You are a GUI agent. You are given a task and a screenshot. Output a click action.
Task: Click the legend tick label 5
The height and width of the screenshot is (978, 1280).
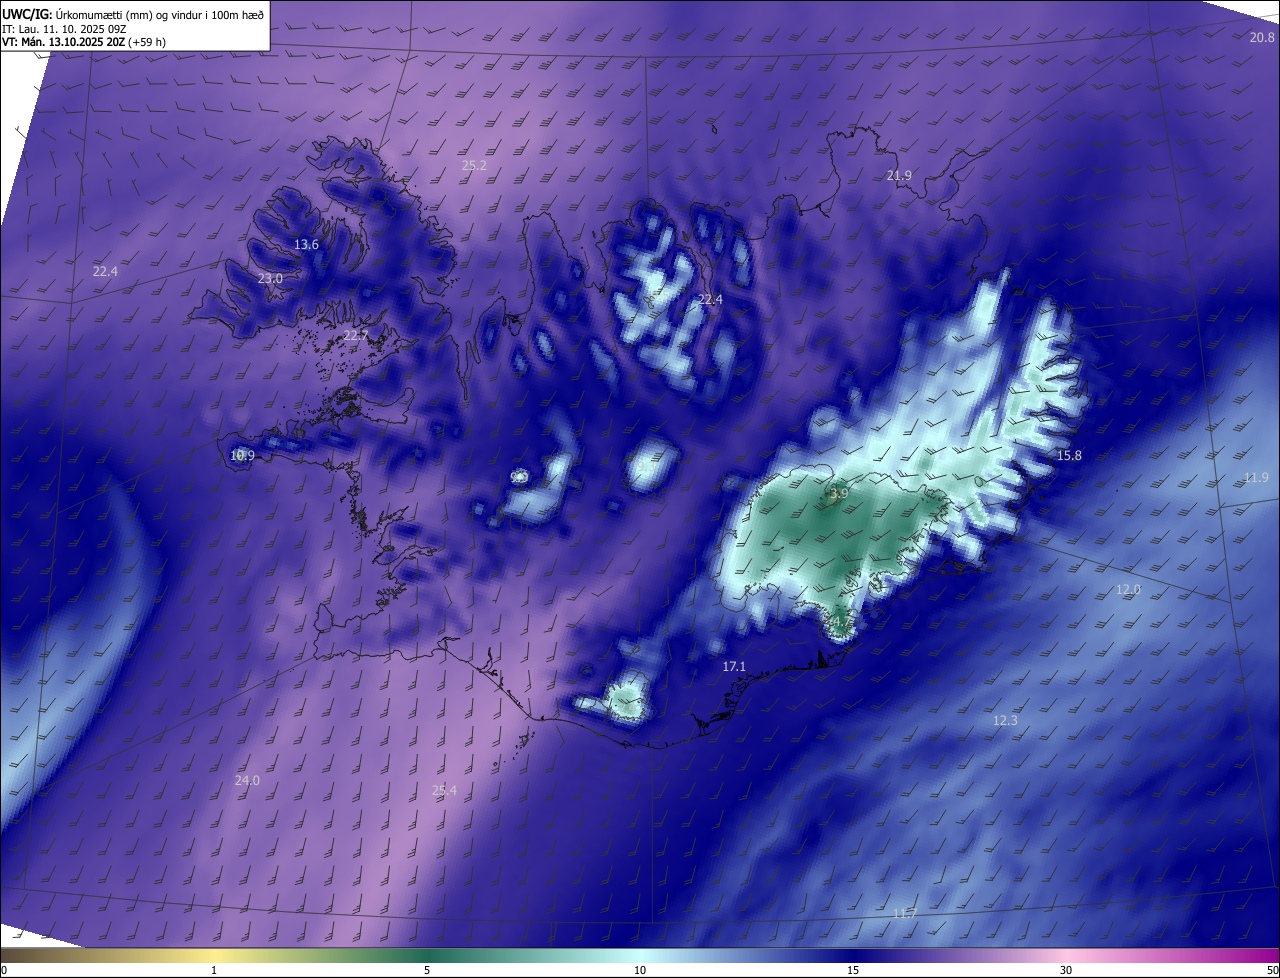[427, 970]
